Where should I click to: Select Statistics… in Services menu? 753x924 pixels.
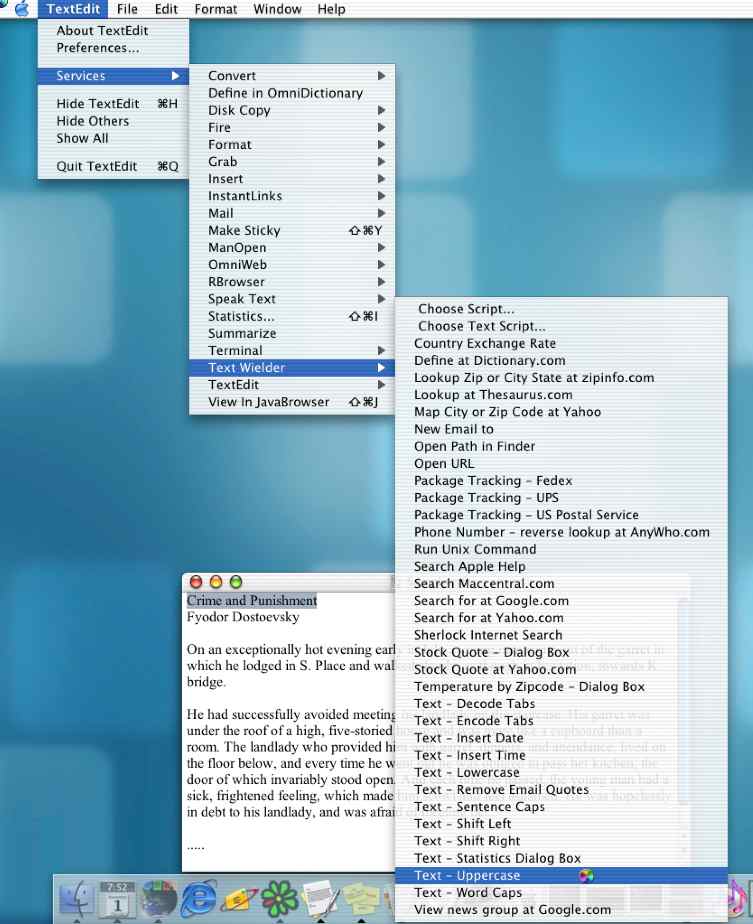(x=292, y=316)
